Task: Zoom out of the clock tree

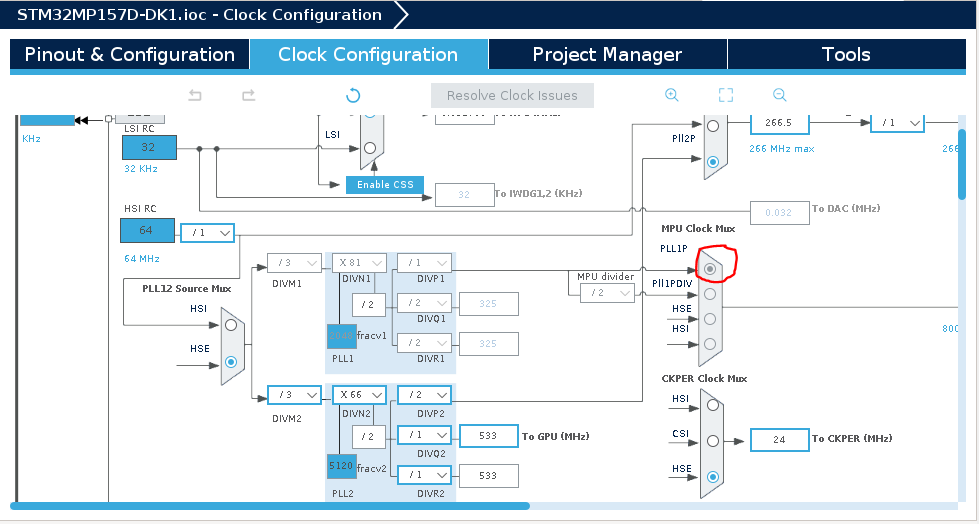Action: (x=779, y=95)
